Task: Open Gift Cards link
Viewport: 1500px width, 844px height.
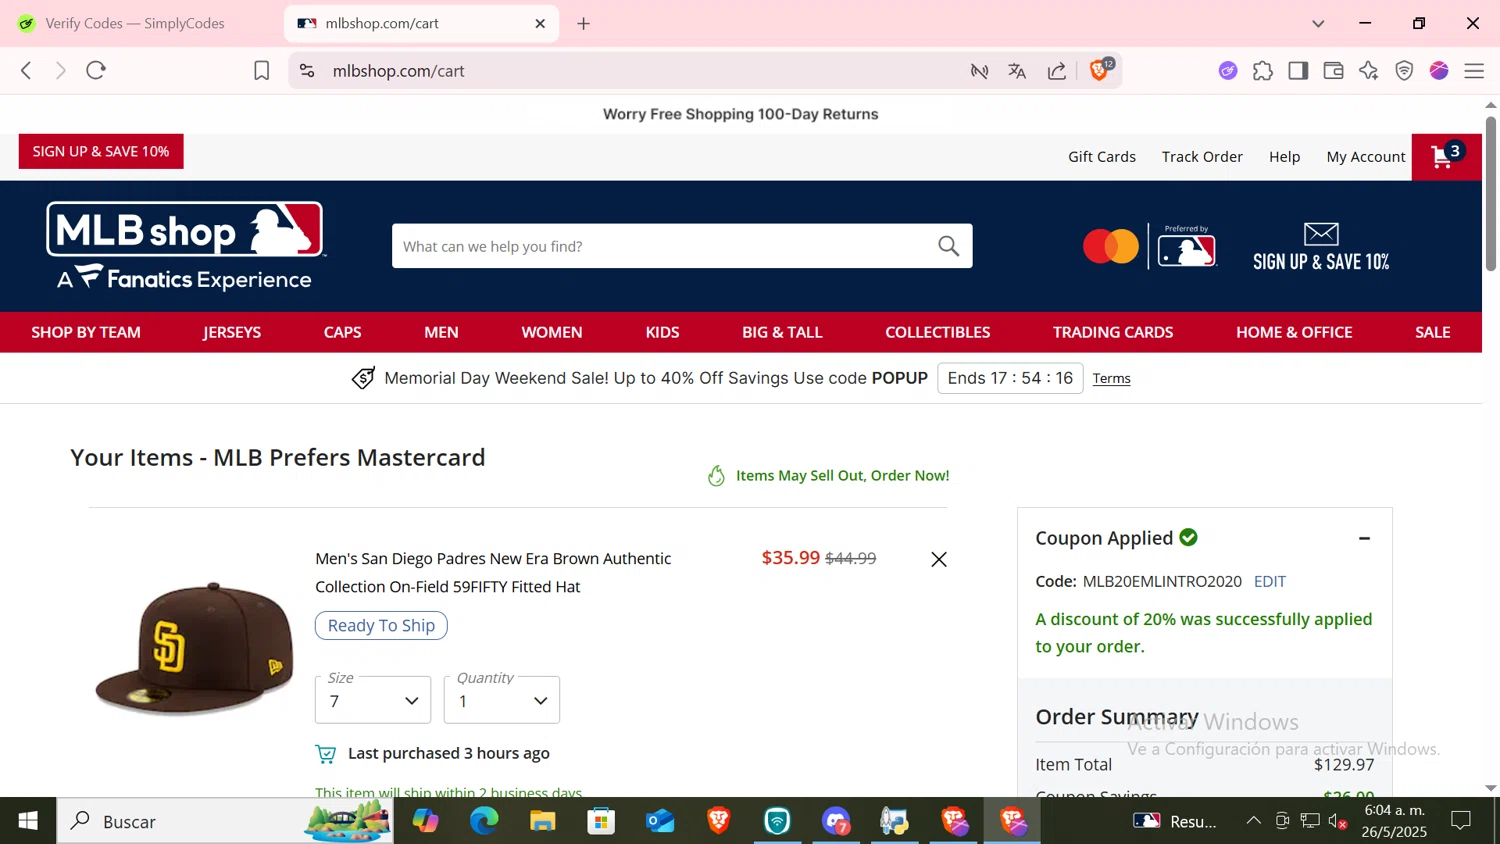Action: click(1102, 157)
